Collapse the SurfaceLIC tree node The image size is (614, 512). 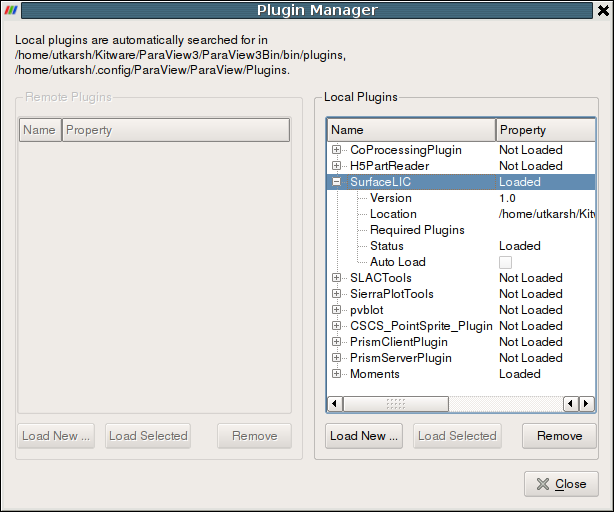pyautogui.click(x=336, y=182)
